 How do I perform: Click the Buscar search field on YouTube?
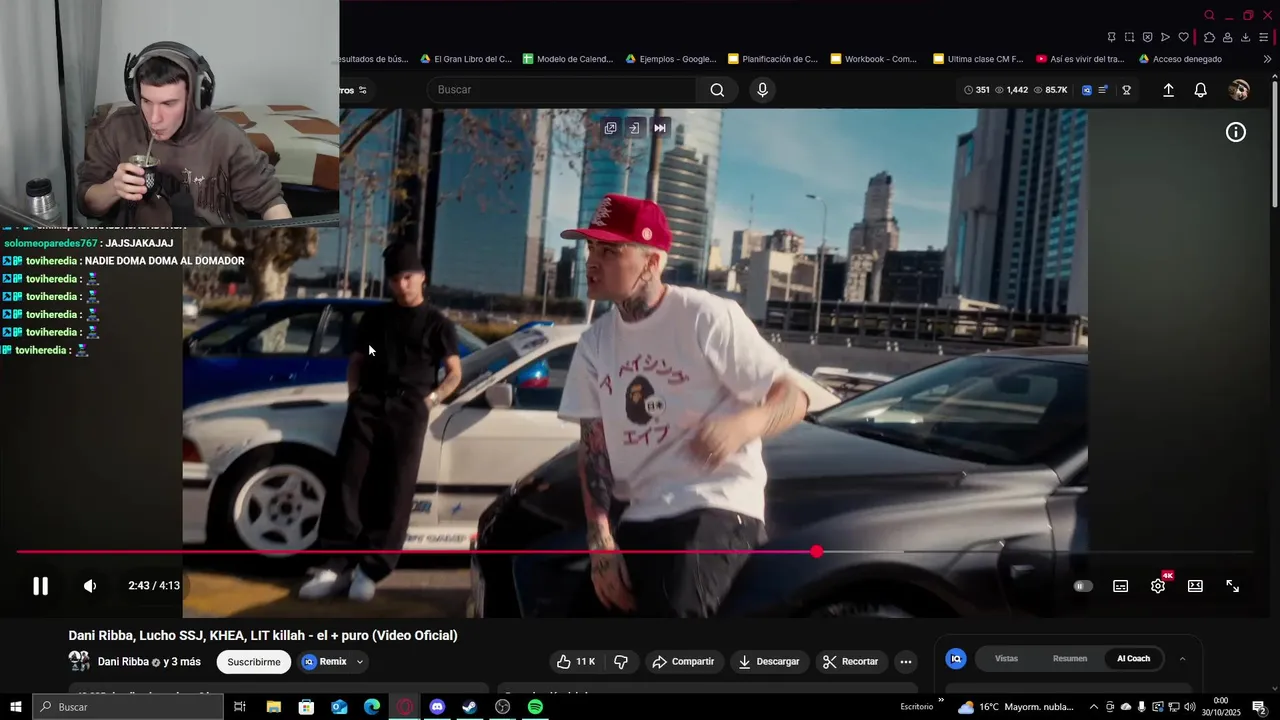click(564, 90)
